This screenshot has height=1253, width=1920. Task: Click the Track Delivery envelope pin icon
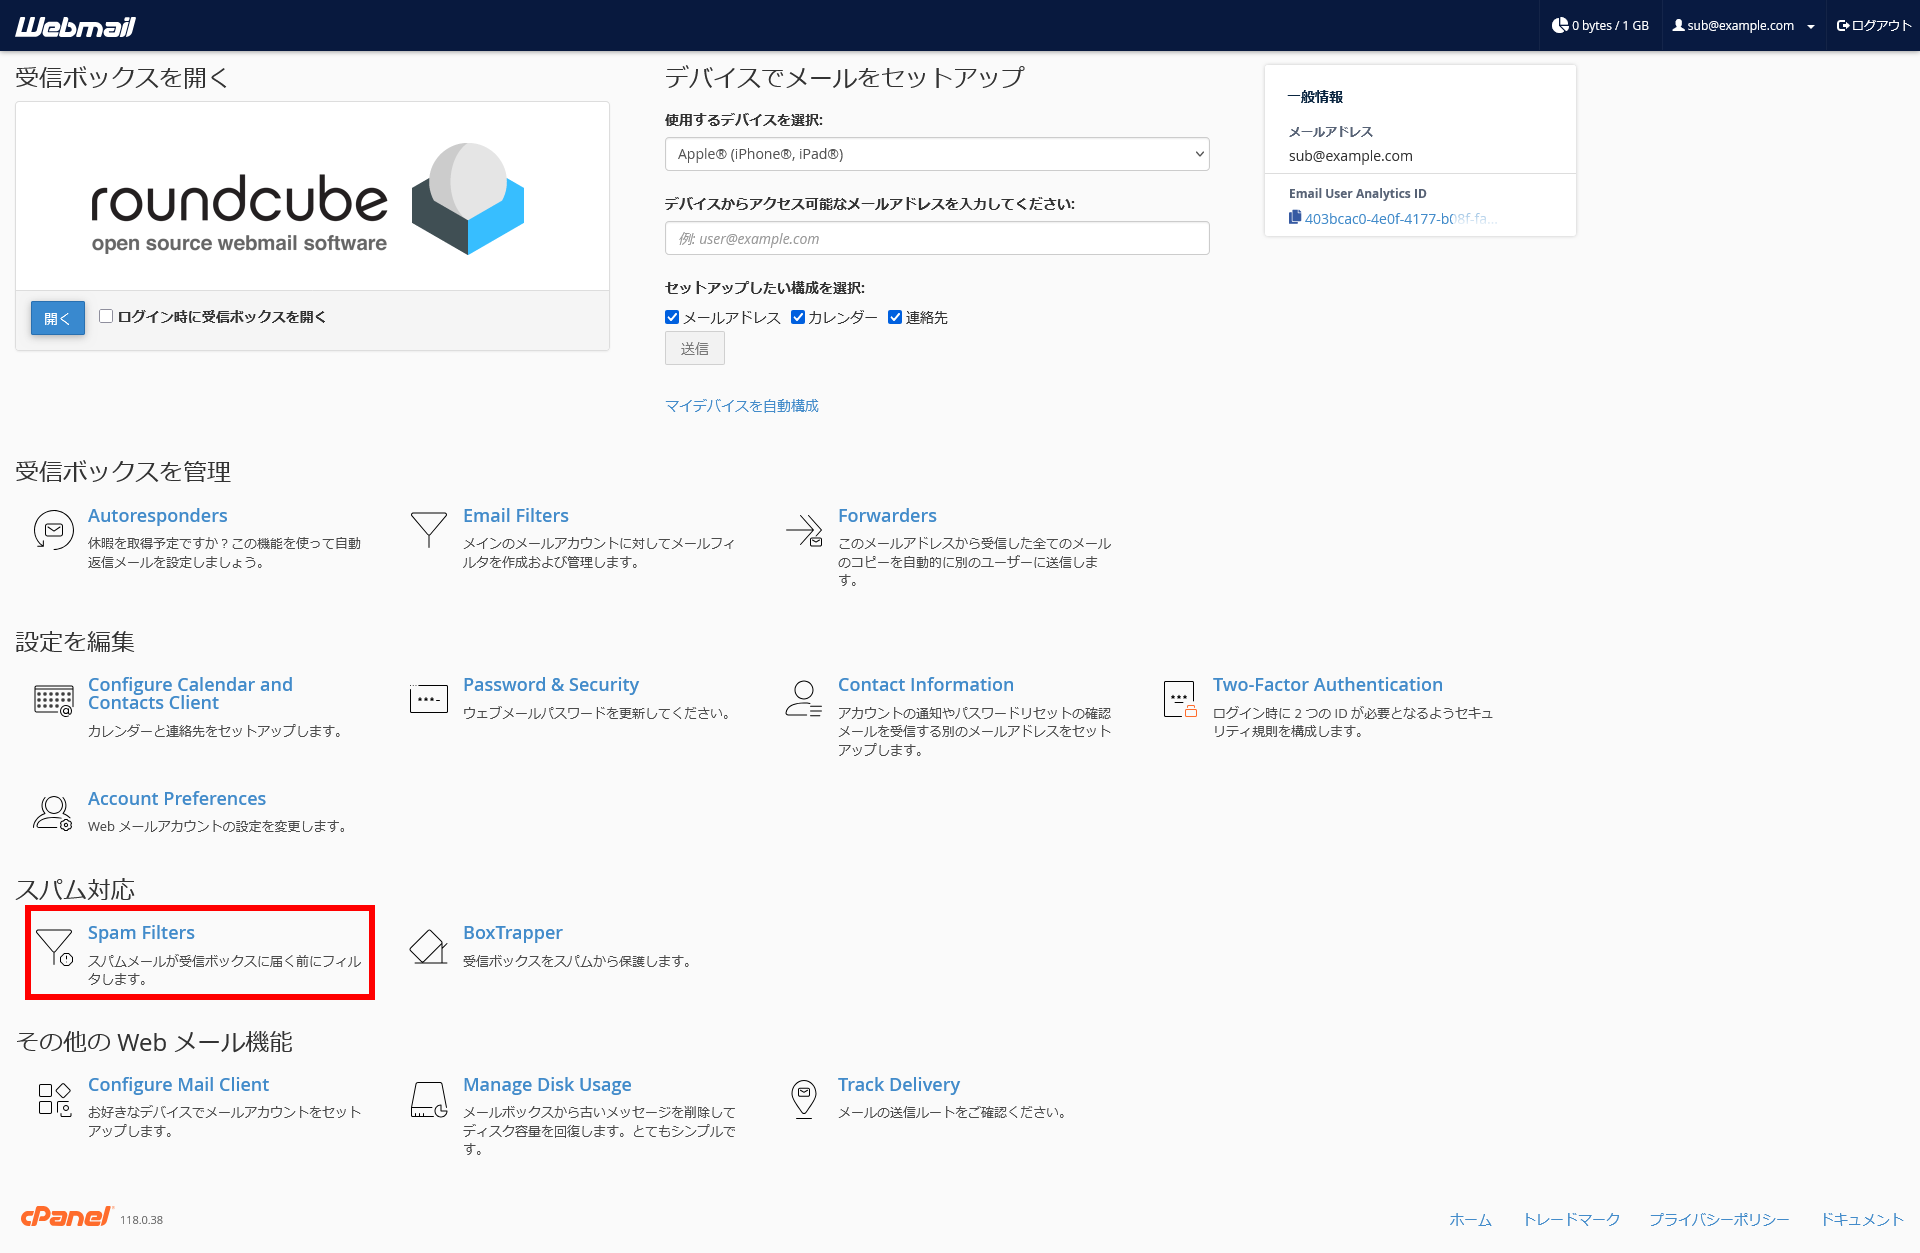pos(804,1098)
